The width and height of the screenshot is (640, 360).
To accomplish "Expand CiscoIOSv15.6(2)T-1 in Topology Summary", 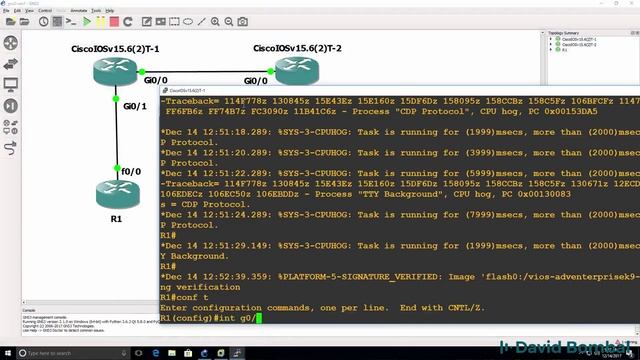I will (551, 39).
